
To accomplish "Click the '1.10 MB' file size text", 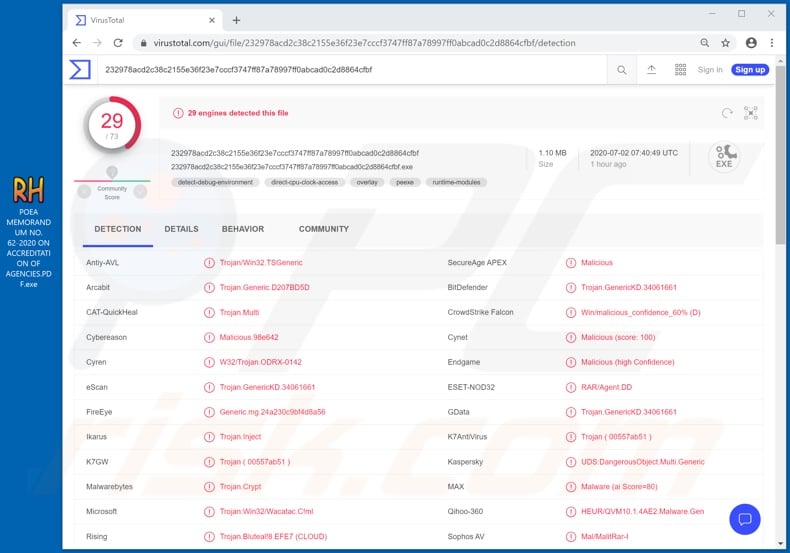I will [x=552, y=153].
